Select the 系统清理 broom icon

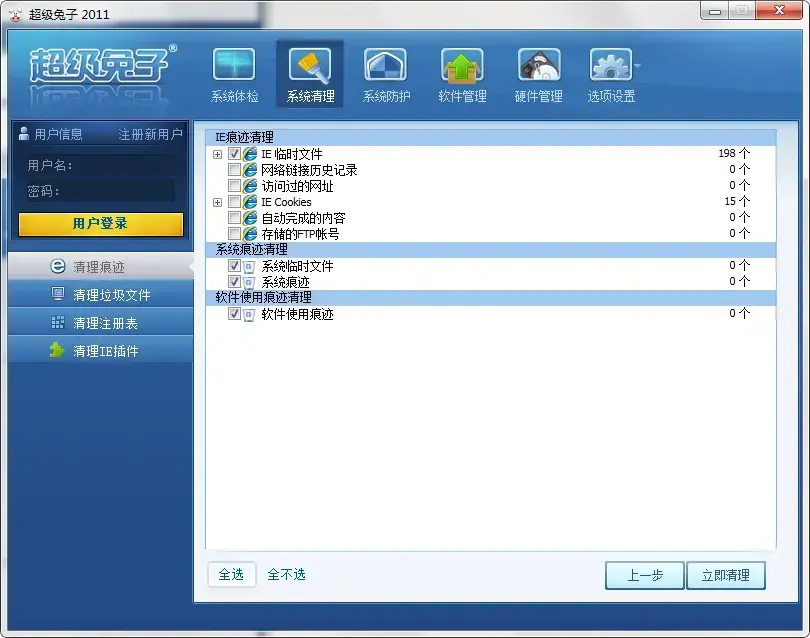pyautogui.click(x=310, y=65)
